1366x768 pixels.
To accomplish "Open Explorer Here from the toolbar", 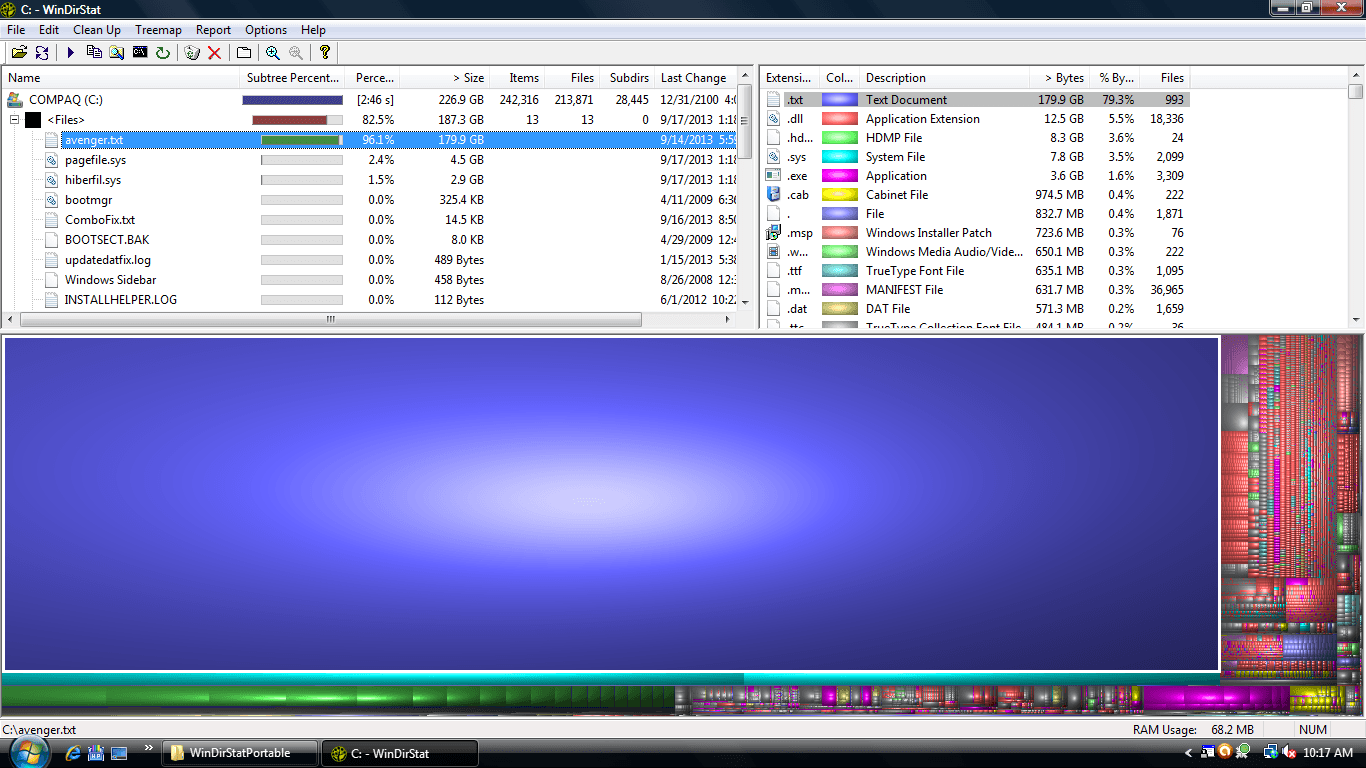I will pos(117,53).
